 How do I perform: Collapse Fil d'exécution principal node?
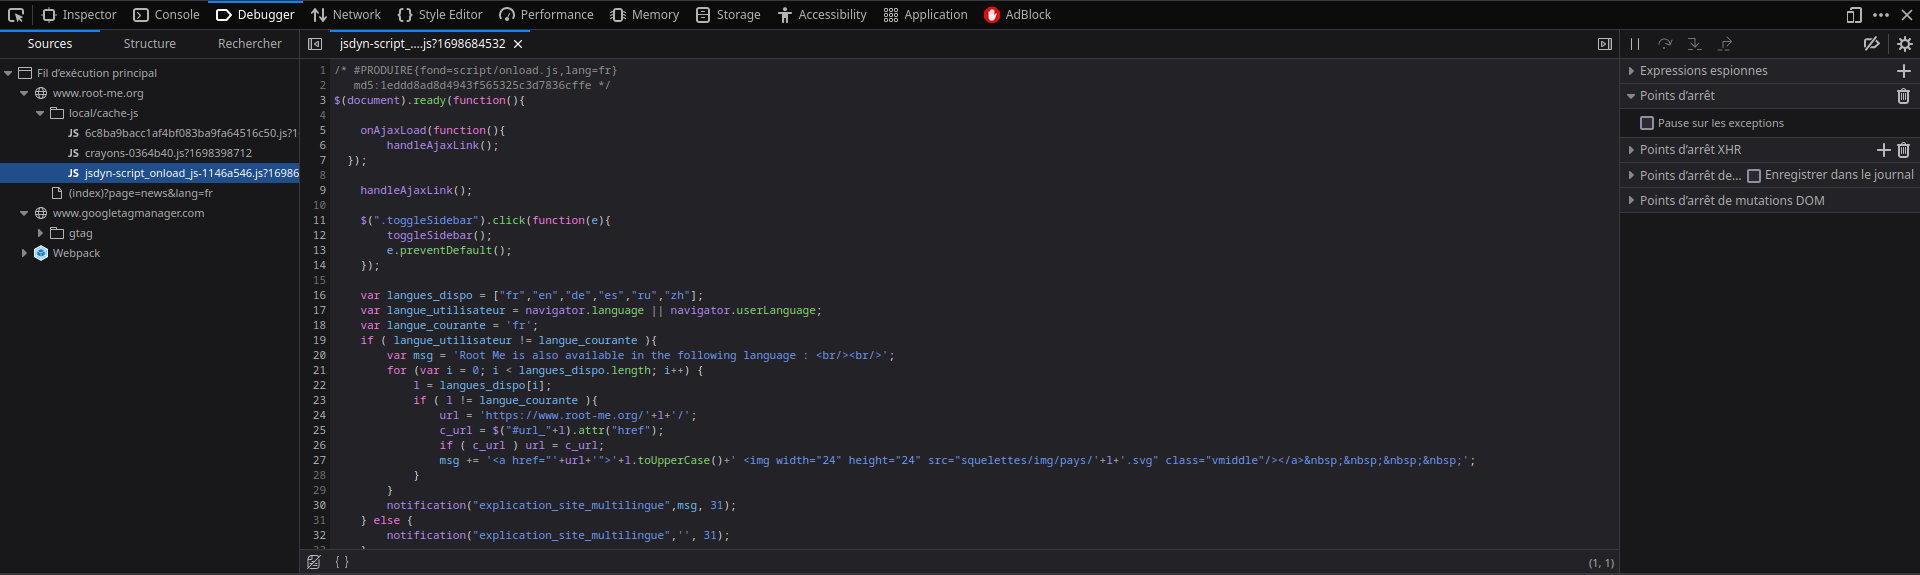tap(8, 73)
